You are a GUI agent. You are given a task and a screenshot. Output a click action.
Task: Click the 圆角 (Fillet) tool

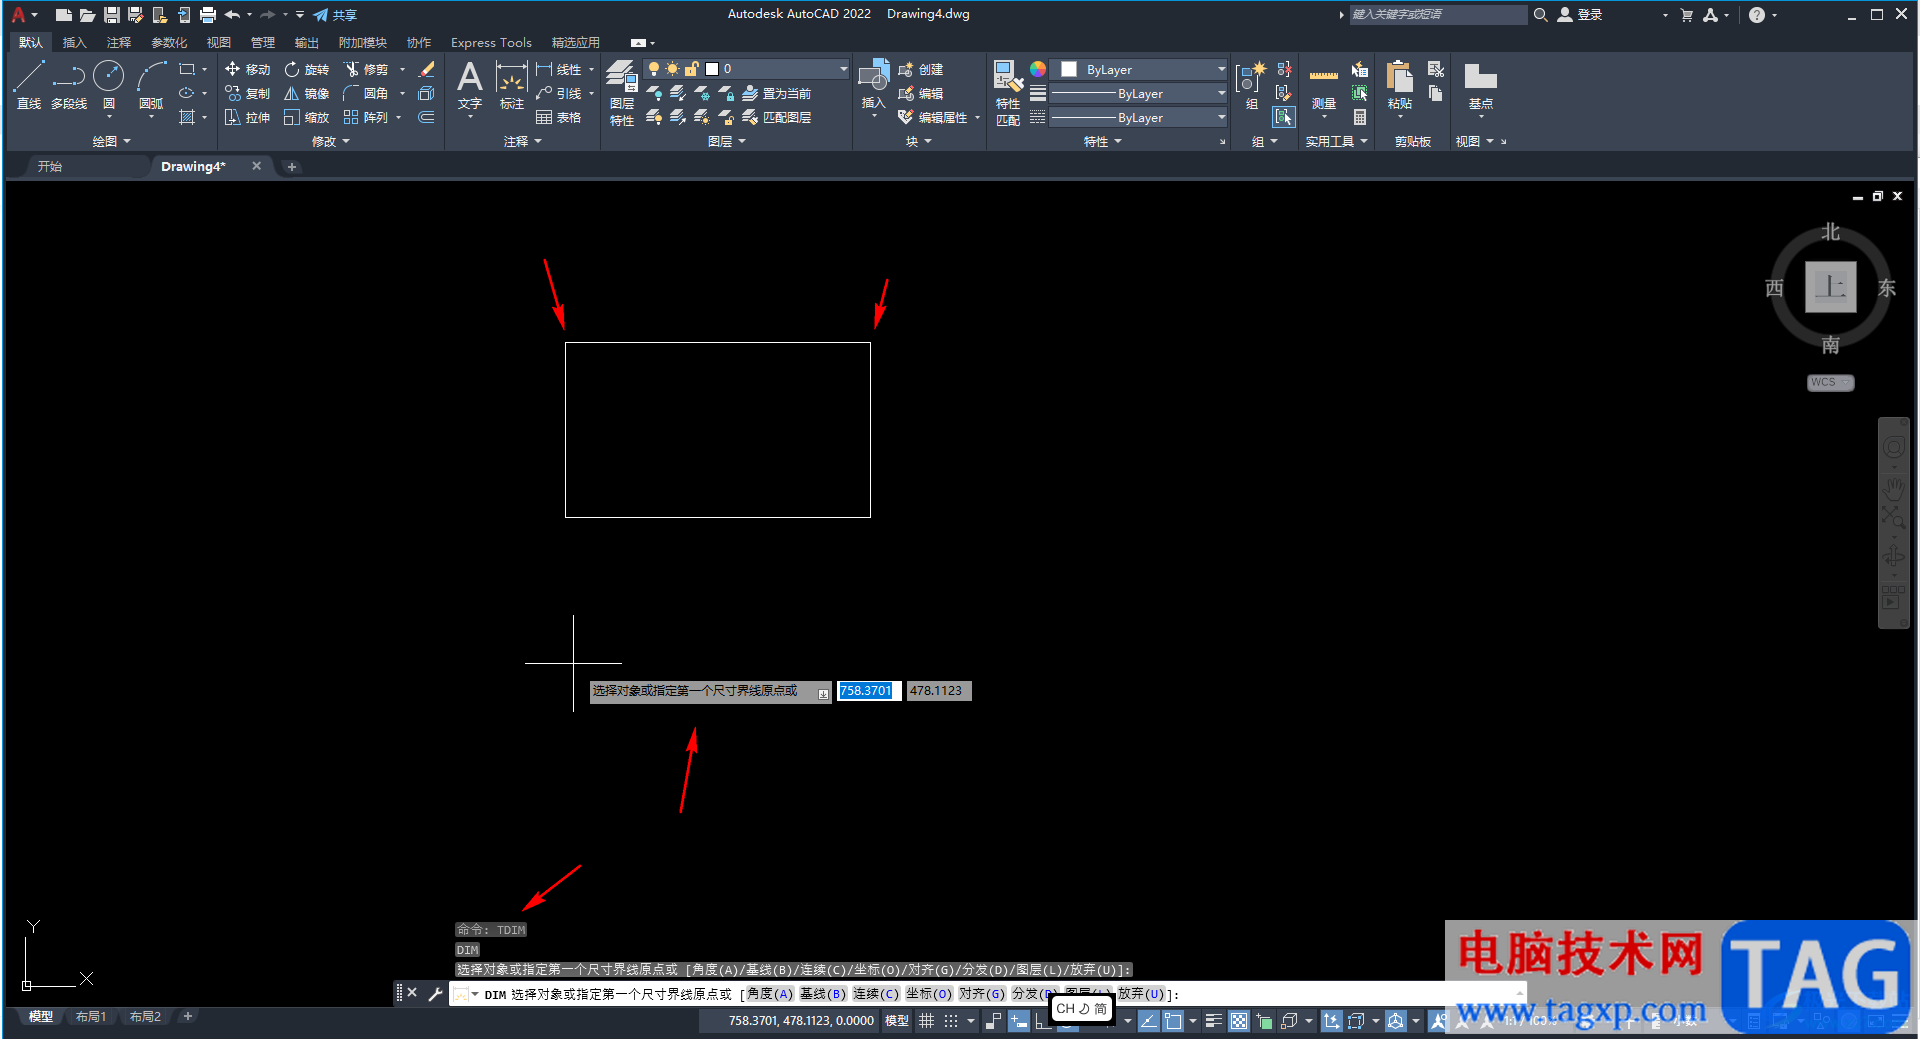[366, 93]
